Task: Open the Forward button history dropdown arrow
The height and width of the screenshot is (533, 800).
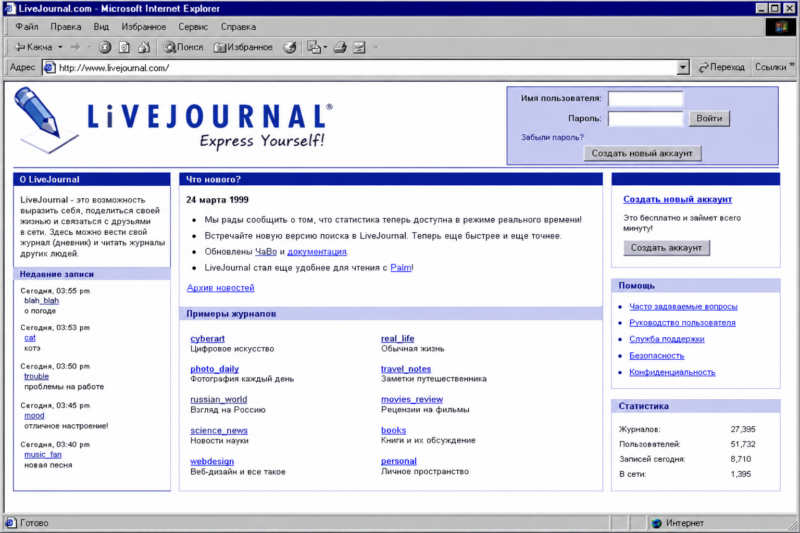Action: (x=89, y=47)
